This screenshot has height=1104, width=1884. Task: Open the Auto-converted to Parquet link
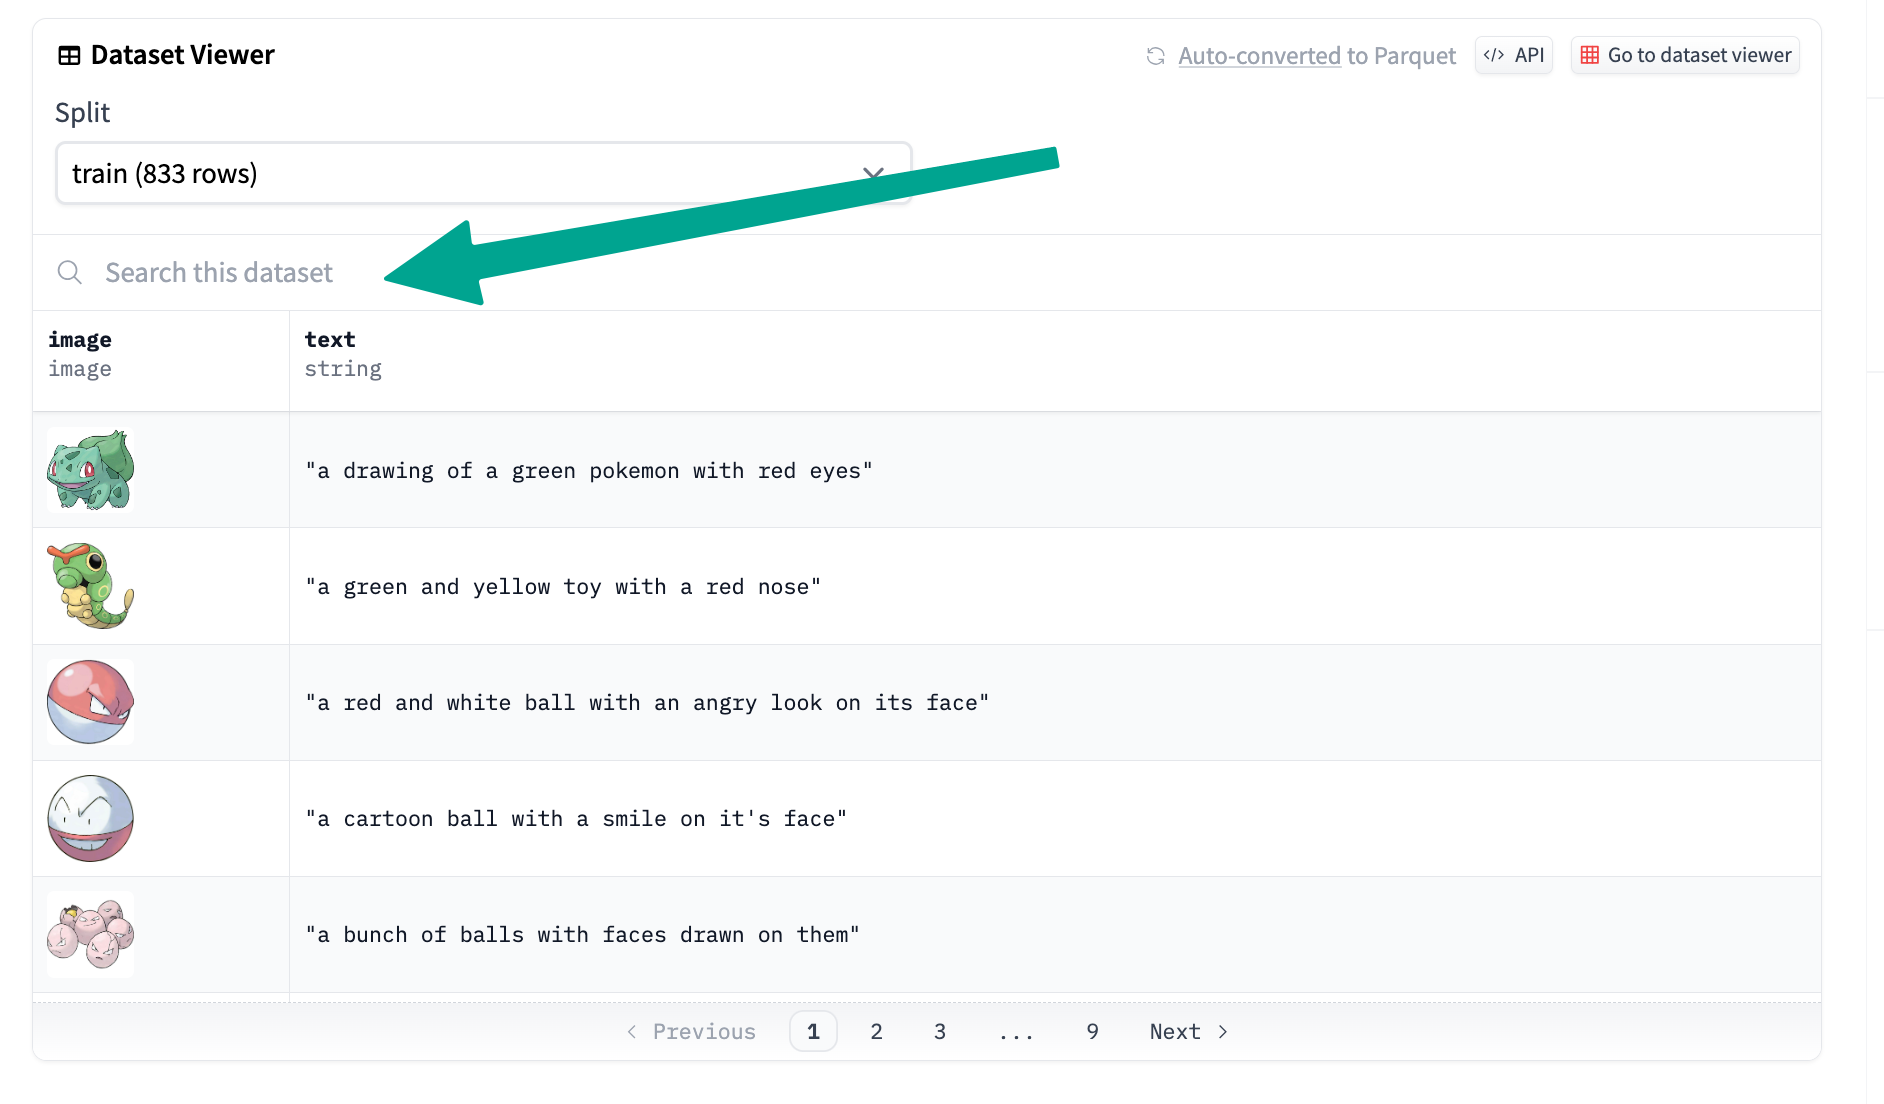(1316, 56)
